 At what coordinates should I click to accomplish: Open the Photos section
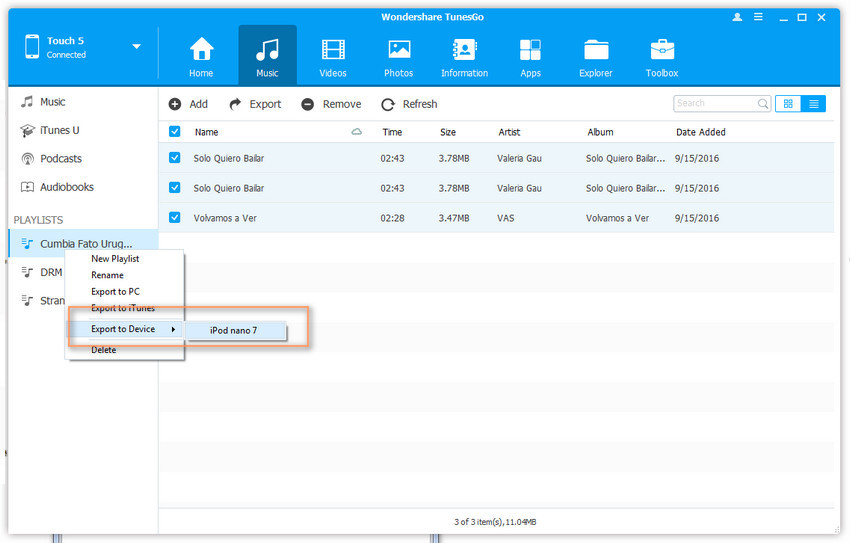[x=399, y=55]
